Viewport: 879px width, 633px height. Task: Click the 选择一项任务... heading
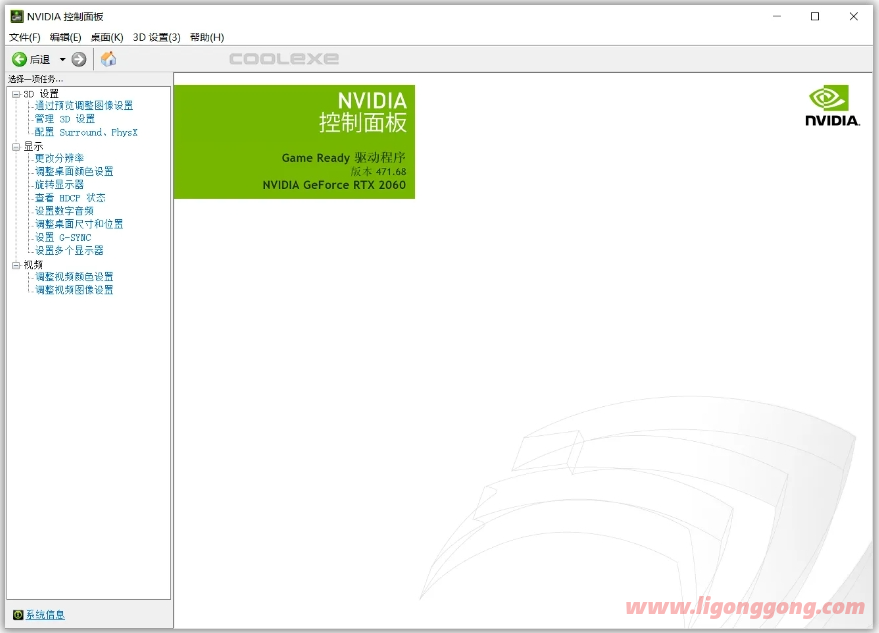pos(35,79)
